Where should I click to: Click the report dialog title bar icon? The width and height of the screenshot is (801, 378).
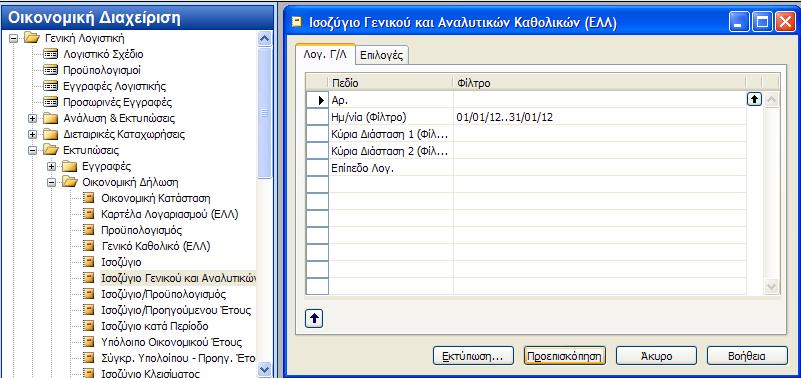tap(296, 22)
